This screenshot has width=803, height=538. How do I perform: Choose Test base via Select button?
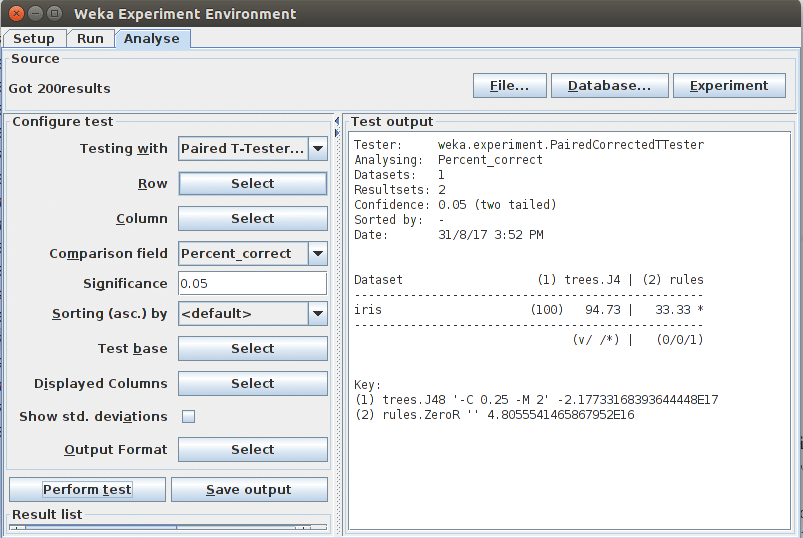pos(252,349)
